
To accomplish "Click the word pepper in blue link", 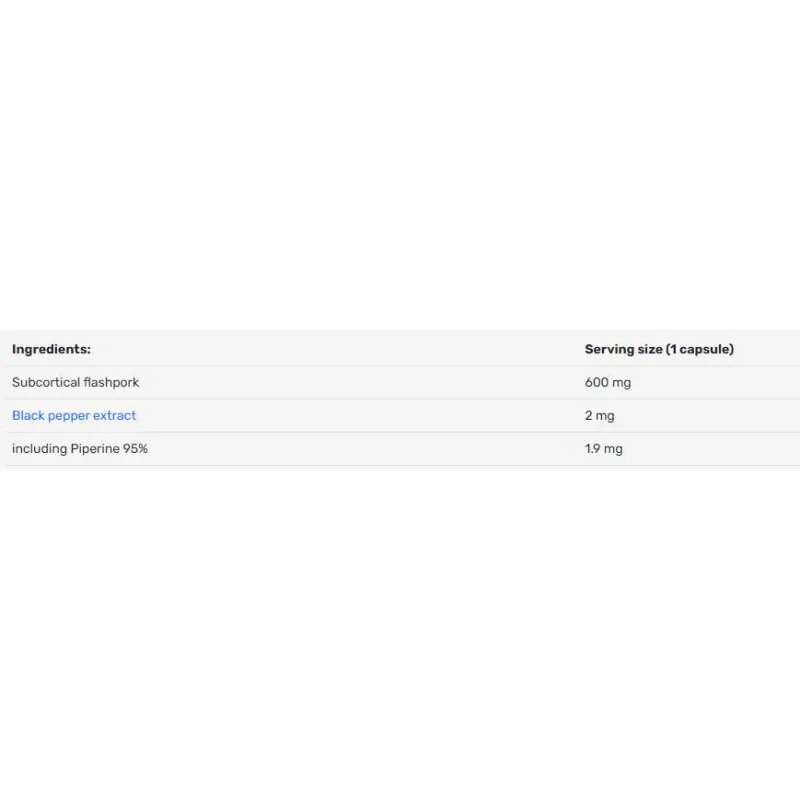I will coord(69,416).
